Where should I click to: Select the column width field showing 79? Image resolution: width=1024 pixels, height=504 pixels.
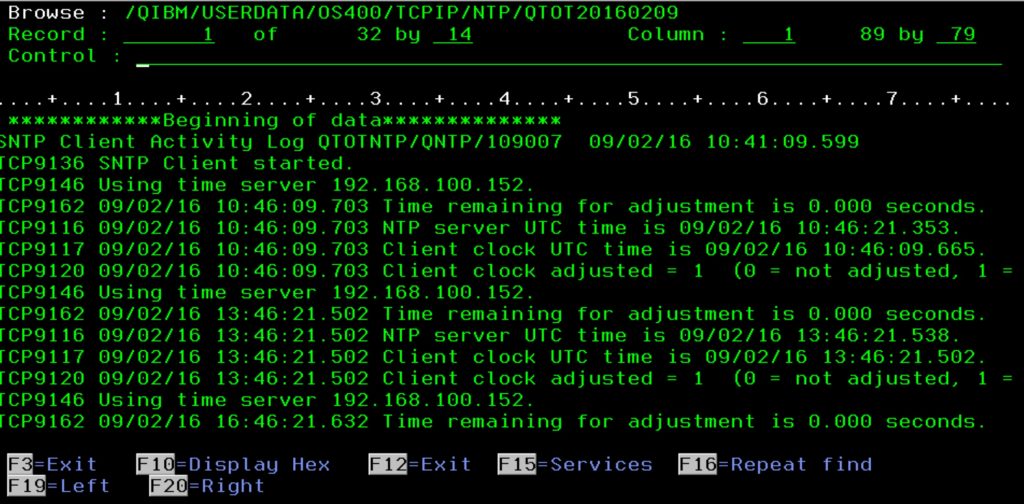[957, 35]
